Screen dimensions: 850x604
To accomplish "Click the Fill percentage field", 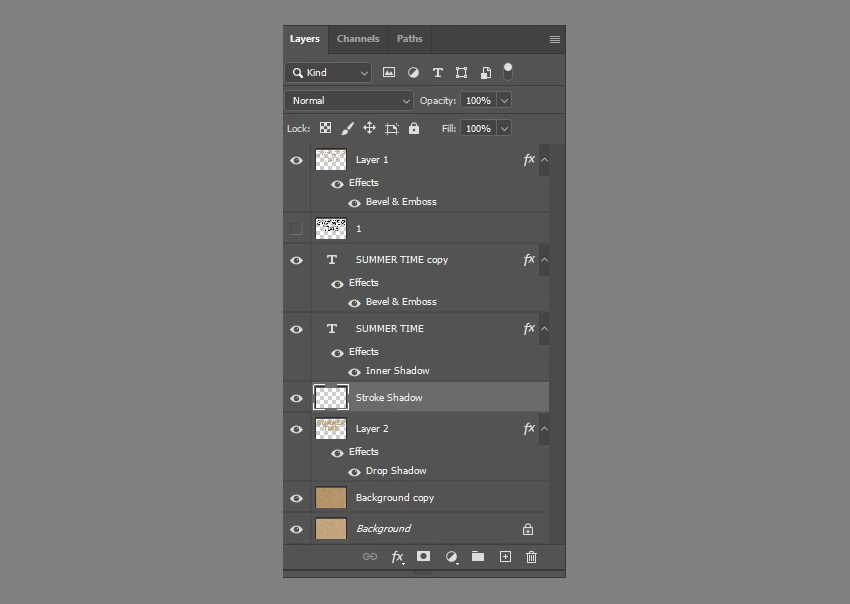I will click(x=478, y=129).
